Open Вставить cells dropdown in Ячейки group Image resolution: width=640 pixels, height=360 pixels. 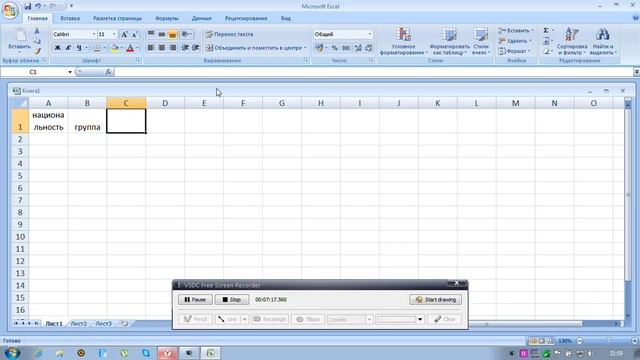coord(516,31)
